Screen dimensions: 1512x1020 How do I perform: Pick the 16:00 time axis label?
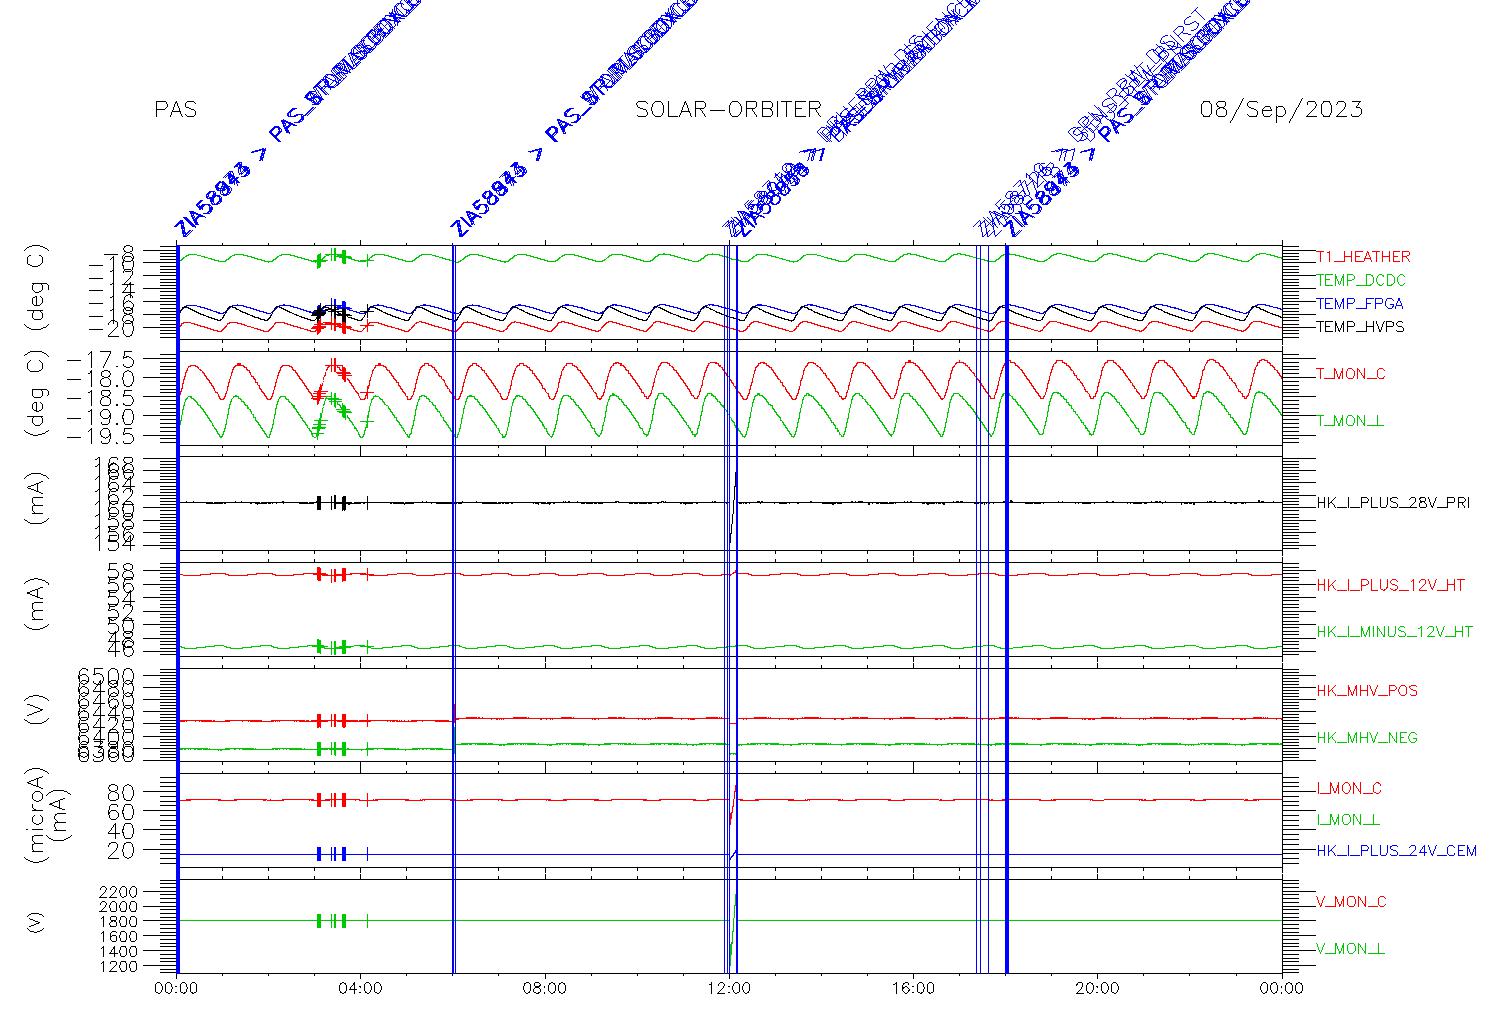pos(913,989)
